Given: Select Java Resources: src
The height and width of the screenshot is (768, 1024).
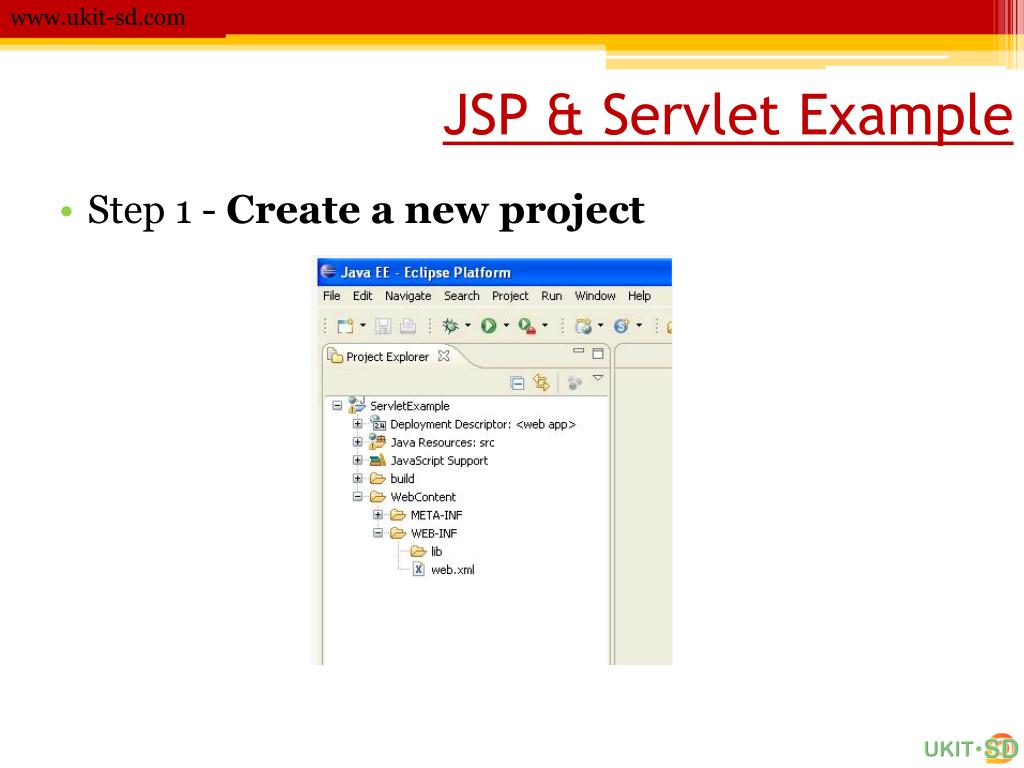Looking at the screenshot, I should click(x=442, y=443).
